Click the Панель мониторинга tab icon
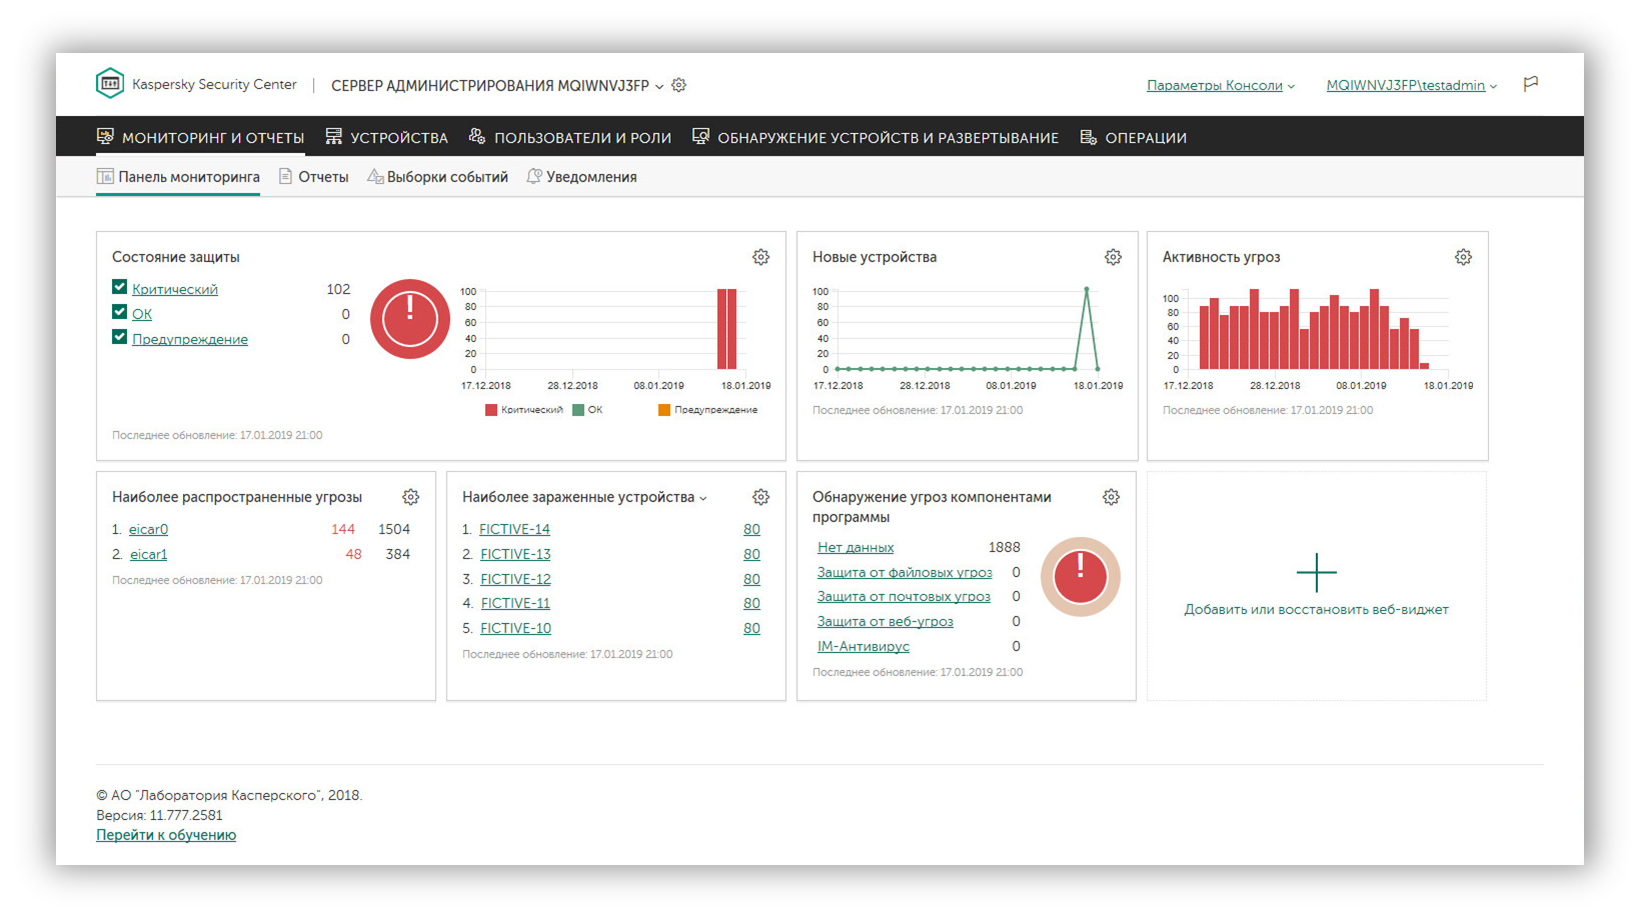The height and width of the screenshot is (918, 1640). coord(105,177)
